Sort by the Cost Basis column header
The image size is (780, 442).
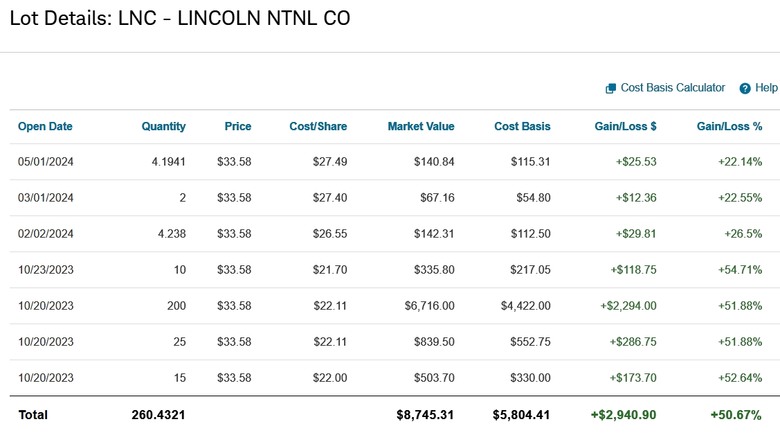tap(522, 126)
